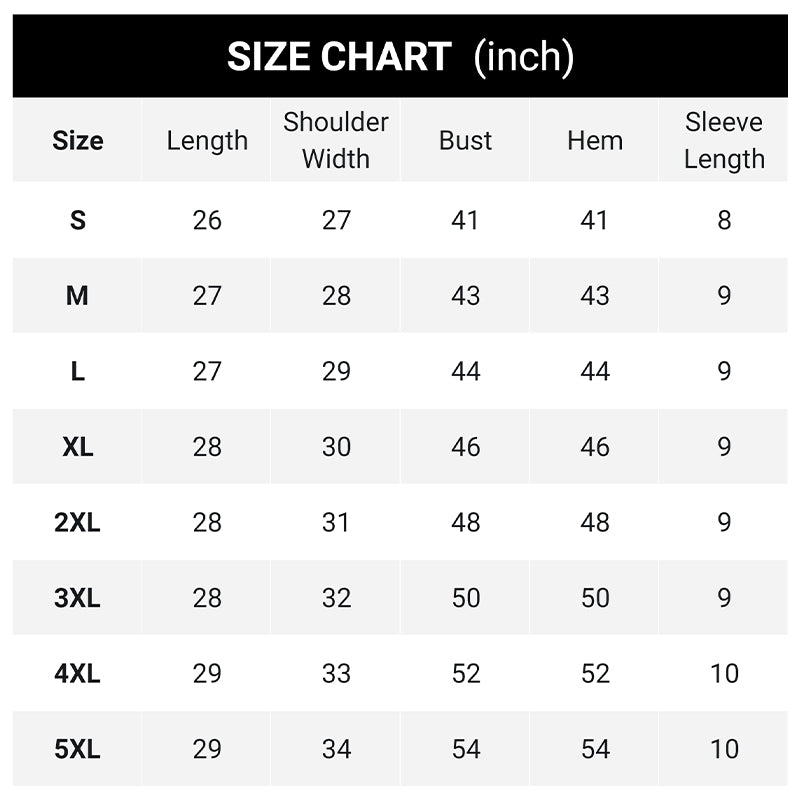Click the length value 26 for size S

point(207,220)
